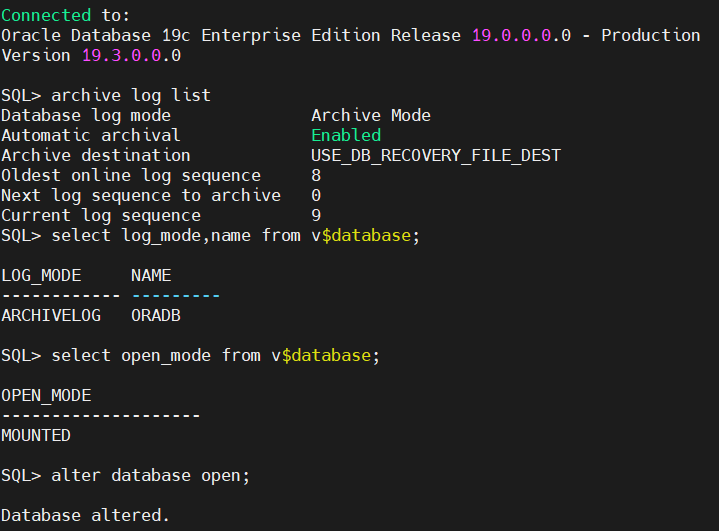Viewport: 719px width, 531px height.
Task: Click the 'MOUNTED' result value
Action: click(36, 435)
